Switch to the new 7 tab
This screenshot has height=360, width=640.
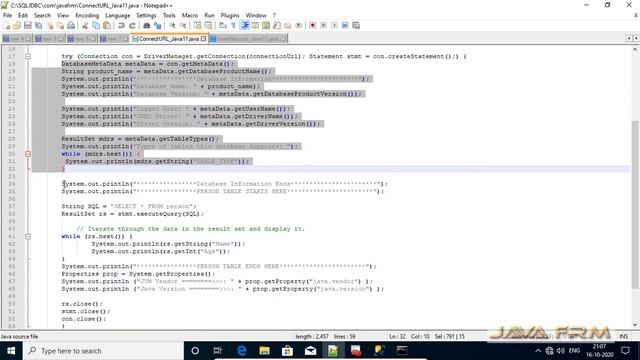click(x=114, y=39)
